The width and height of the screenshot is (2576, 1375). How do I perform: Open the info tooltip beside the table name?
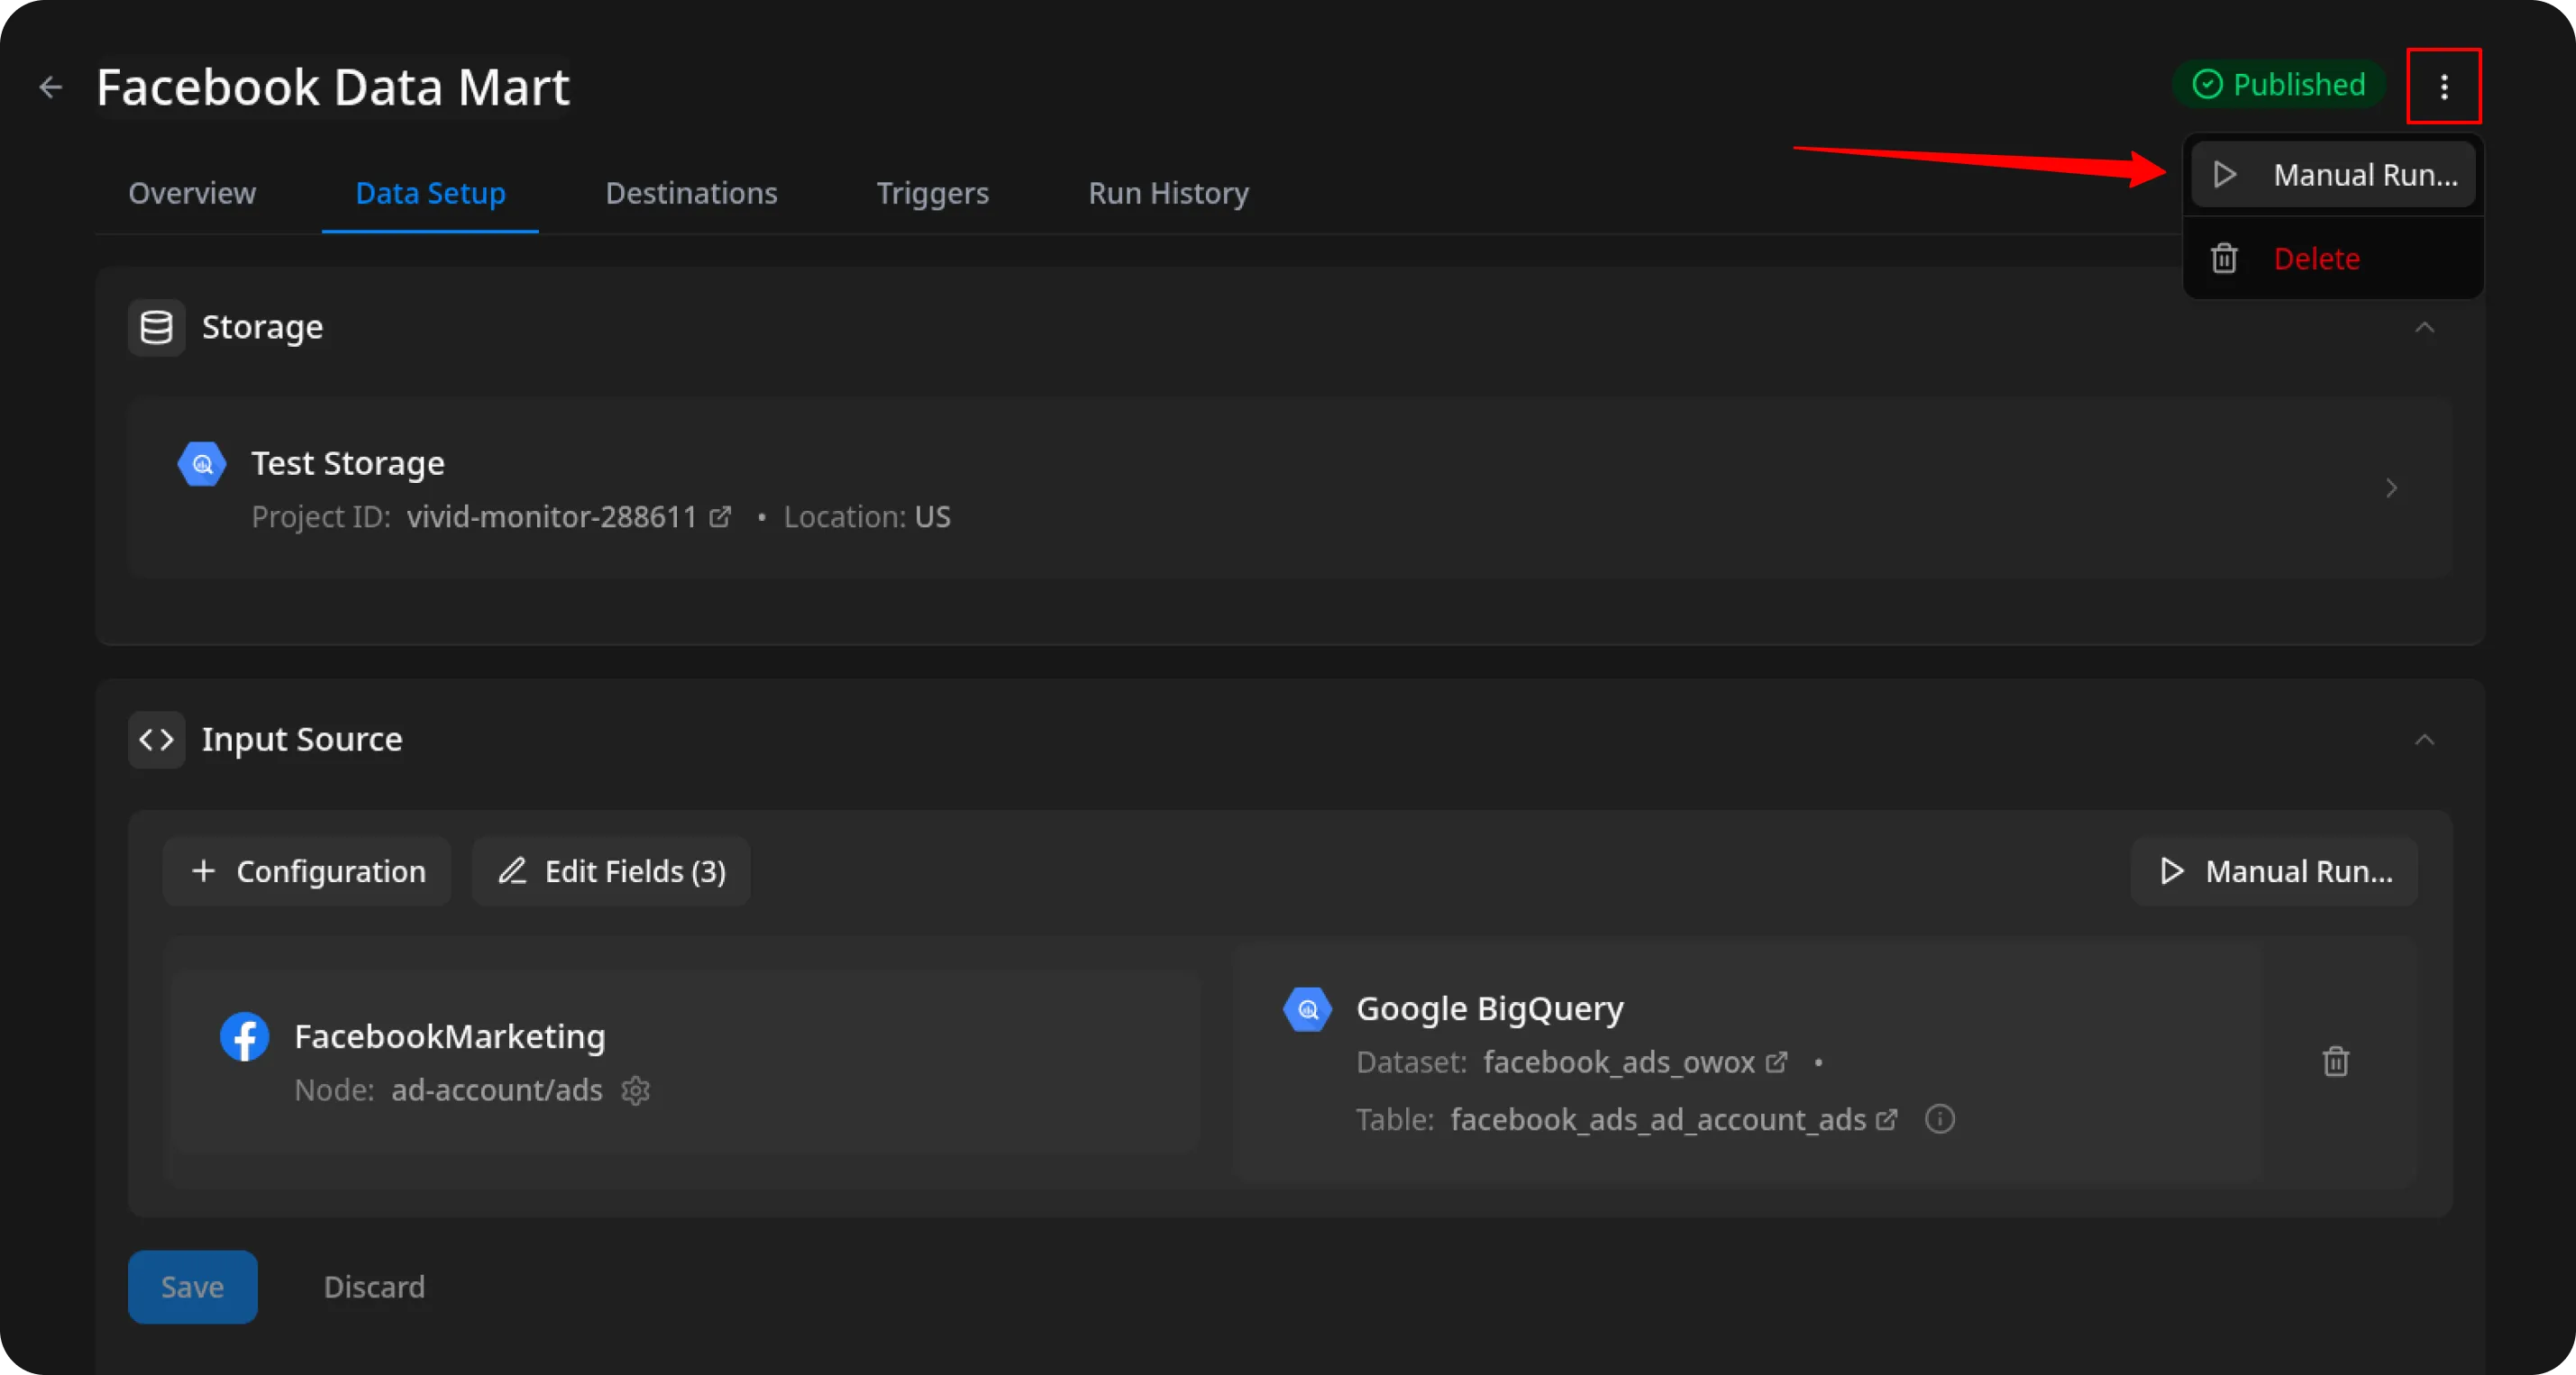coord(1939,1119)
